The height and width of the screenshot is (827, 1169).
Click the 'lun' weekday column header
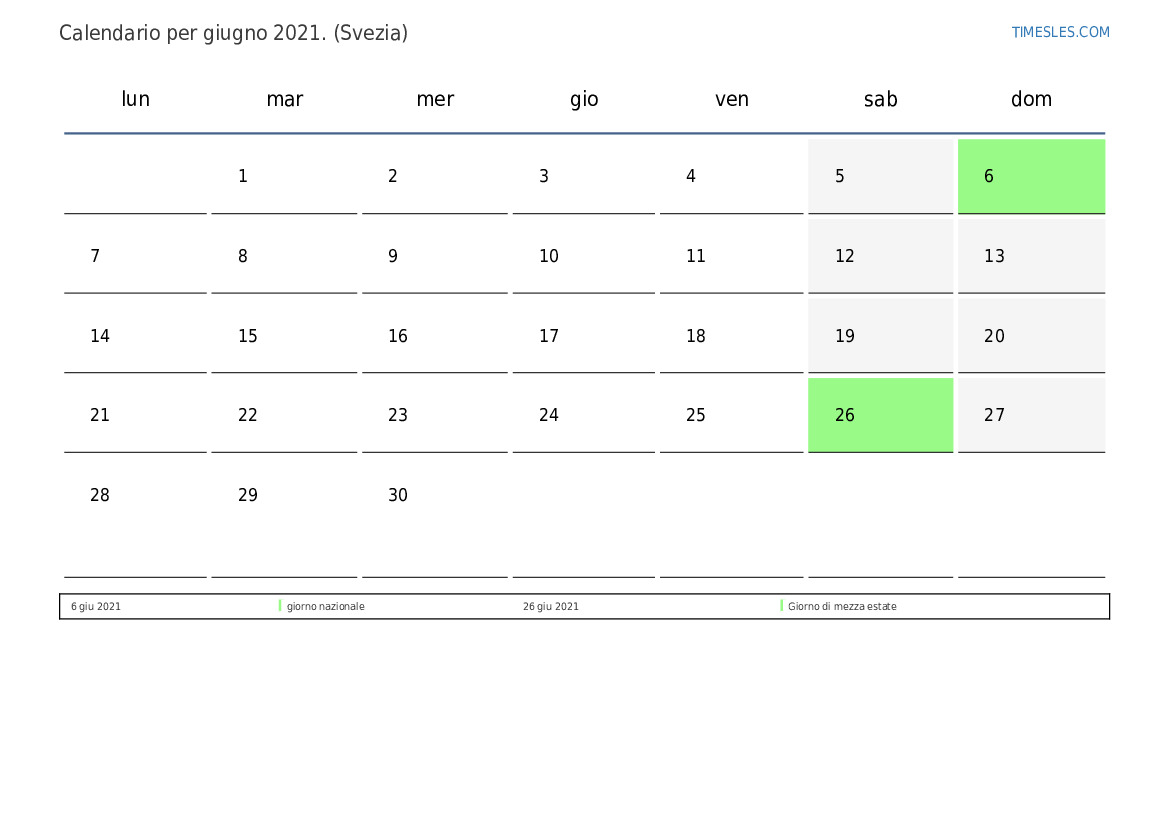point(135,99)
